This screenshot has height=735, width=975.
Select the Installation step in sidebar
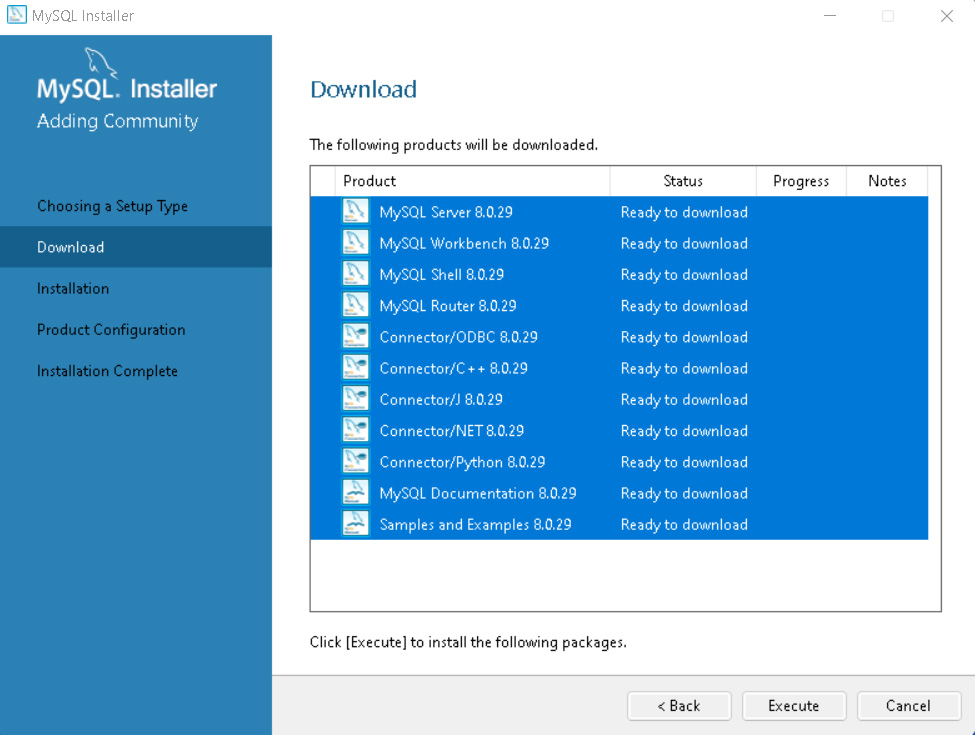pos(73,289)
